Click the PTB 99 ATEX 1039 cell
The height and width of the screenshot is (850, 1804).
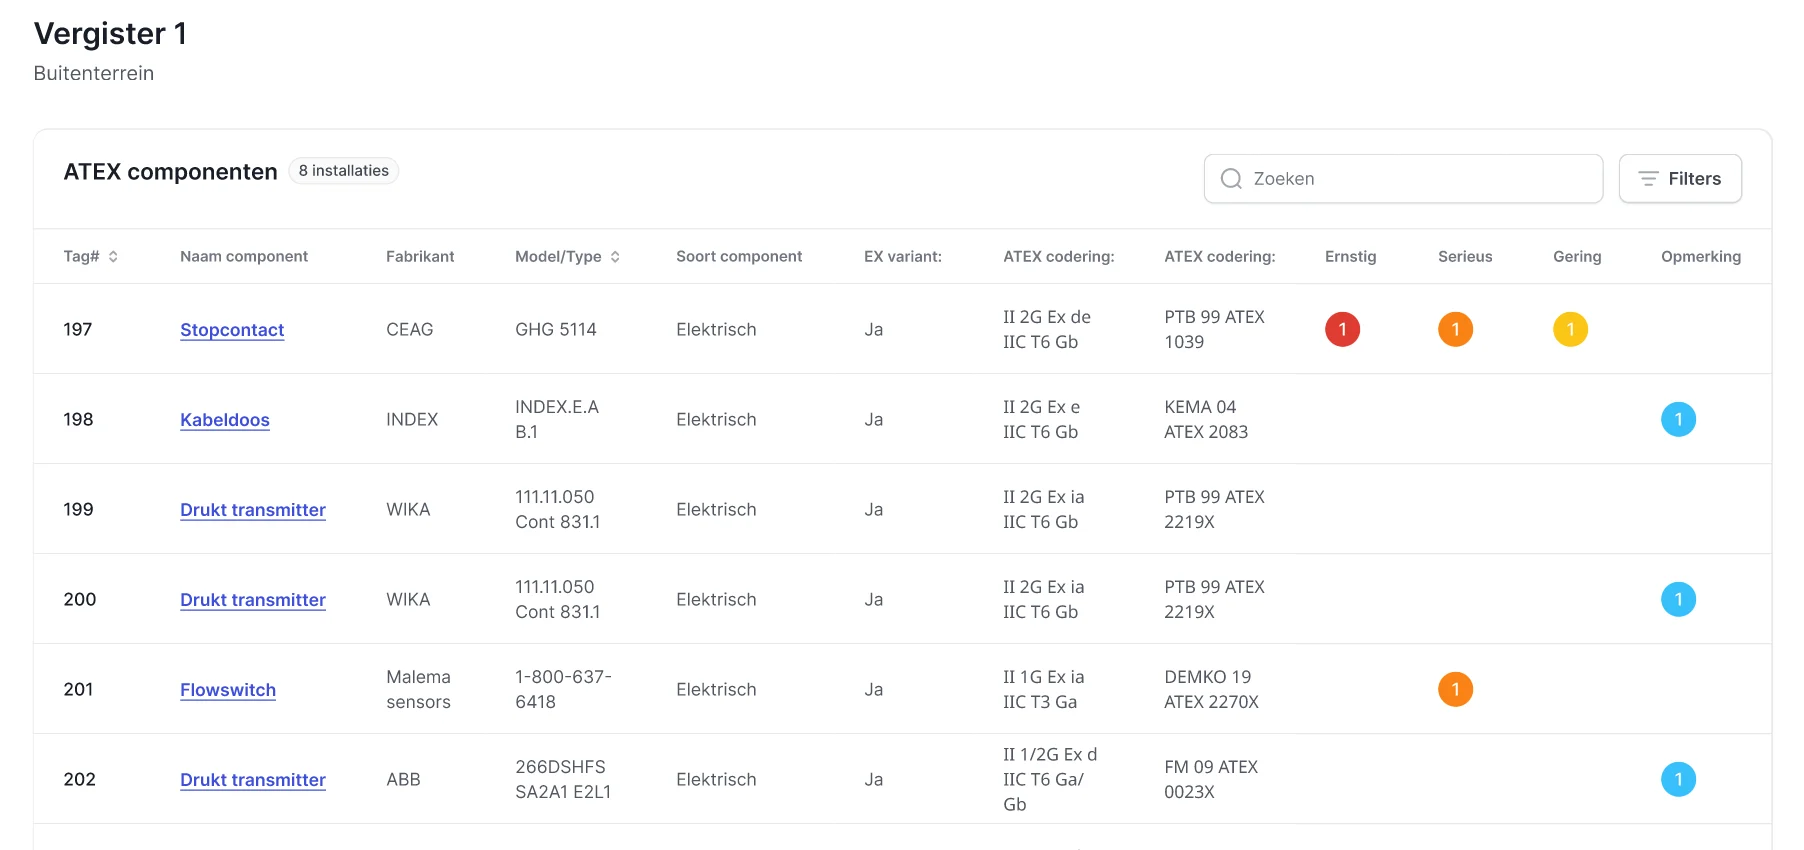pyautogui.click(x=1215, y=329)
